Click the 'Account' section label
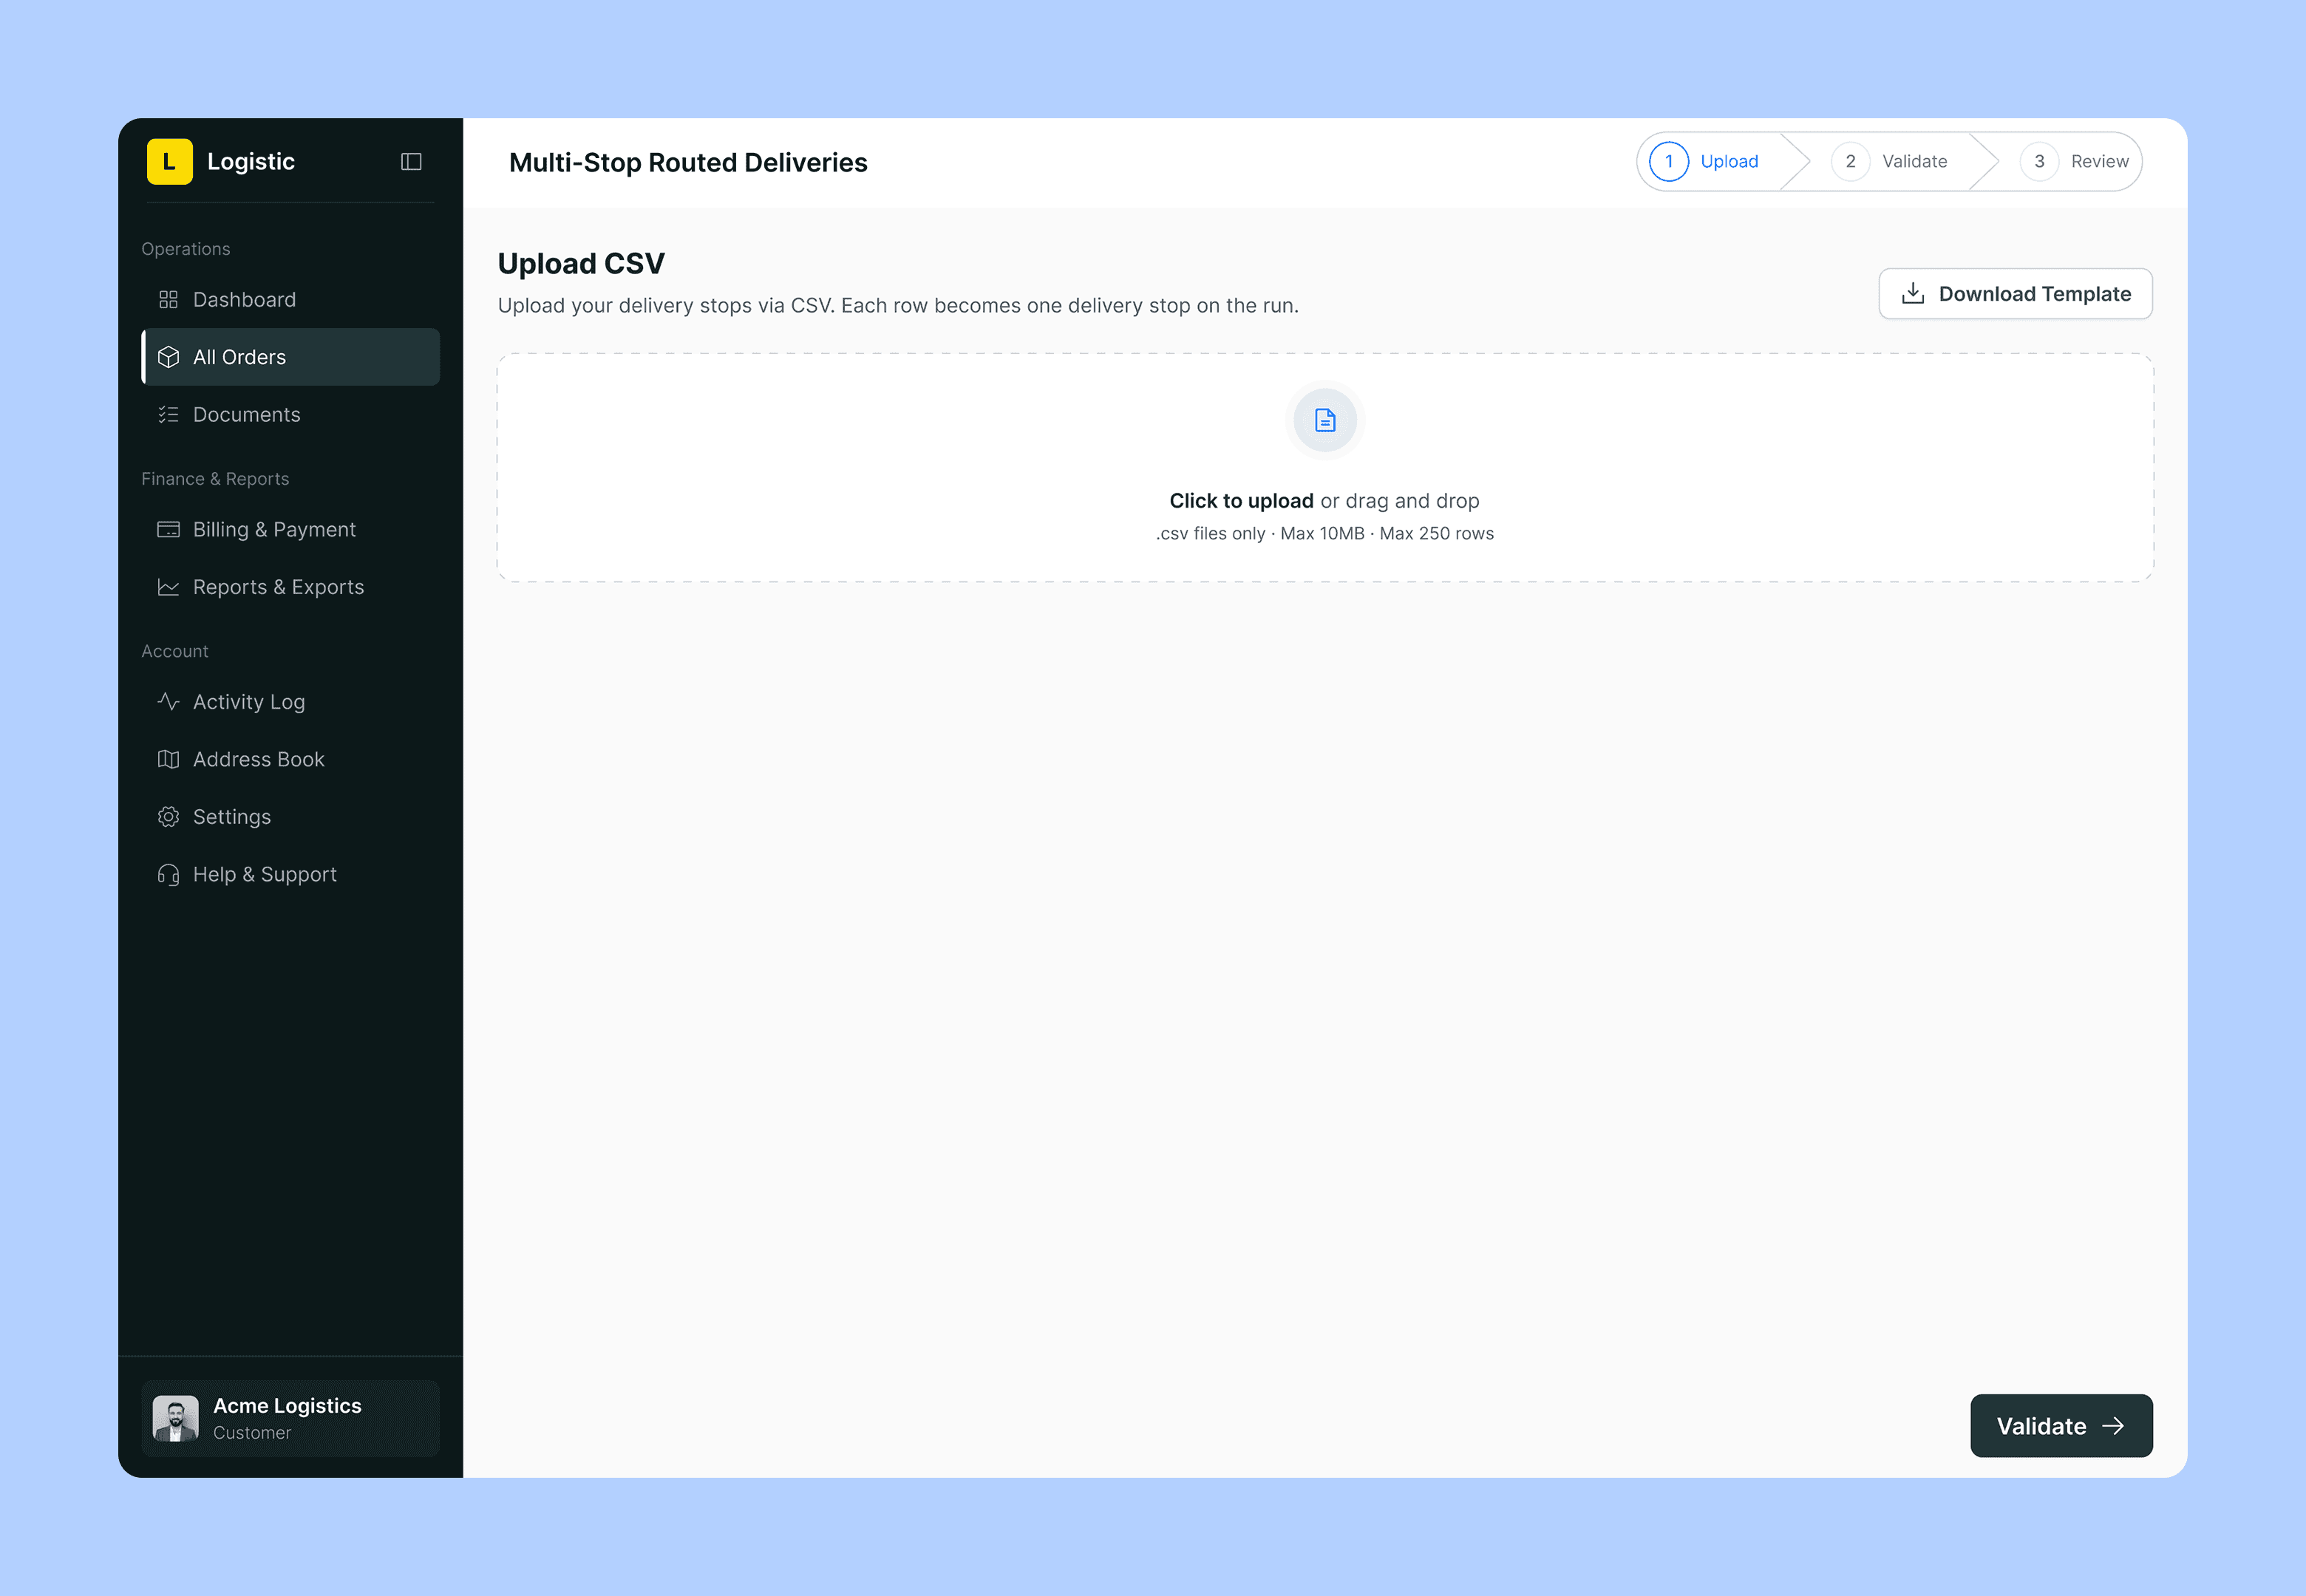 click(175, 651)
